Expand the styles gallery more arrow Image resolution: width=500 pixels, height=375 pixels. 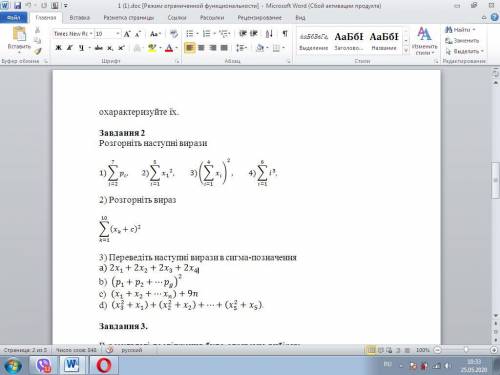click(406, 51)
